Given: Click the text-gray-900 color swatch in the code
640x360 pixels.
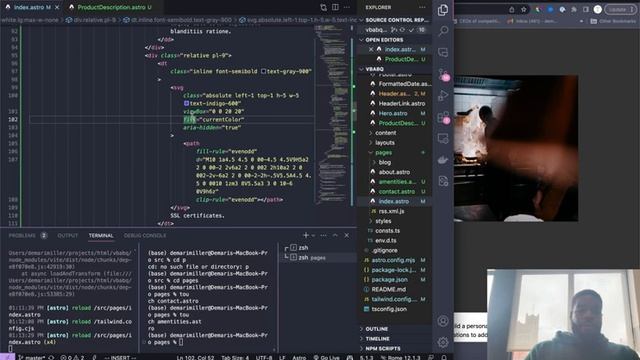Looking at the screenshot, I should point(263,71).
